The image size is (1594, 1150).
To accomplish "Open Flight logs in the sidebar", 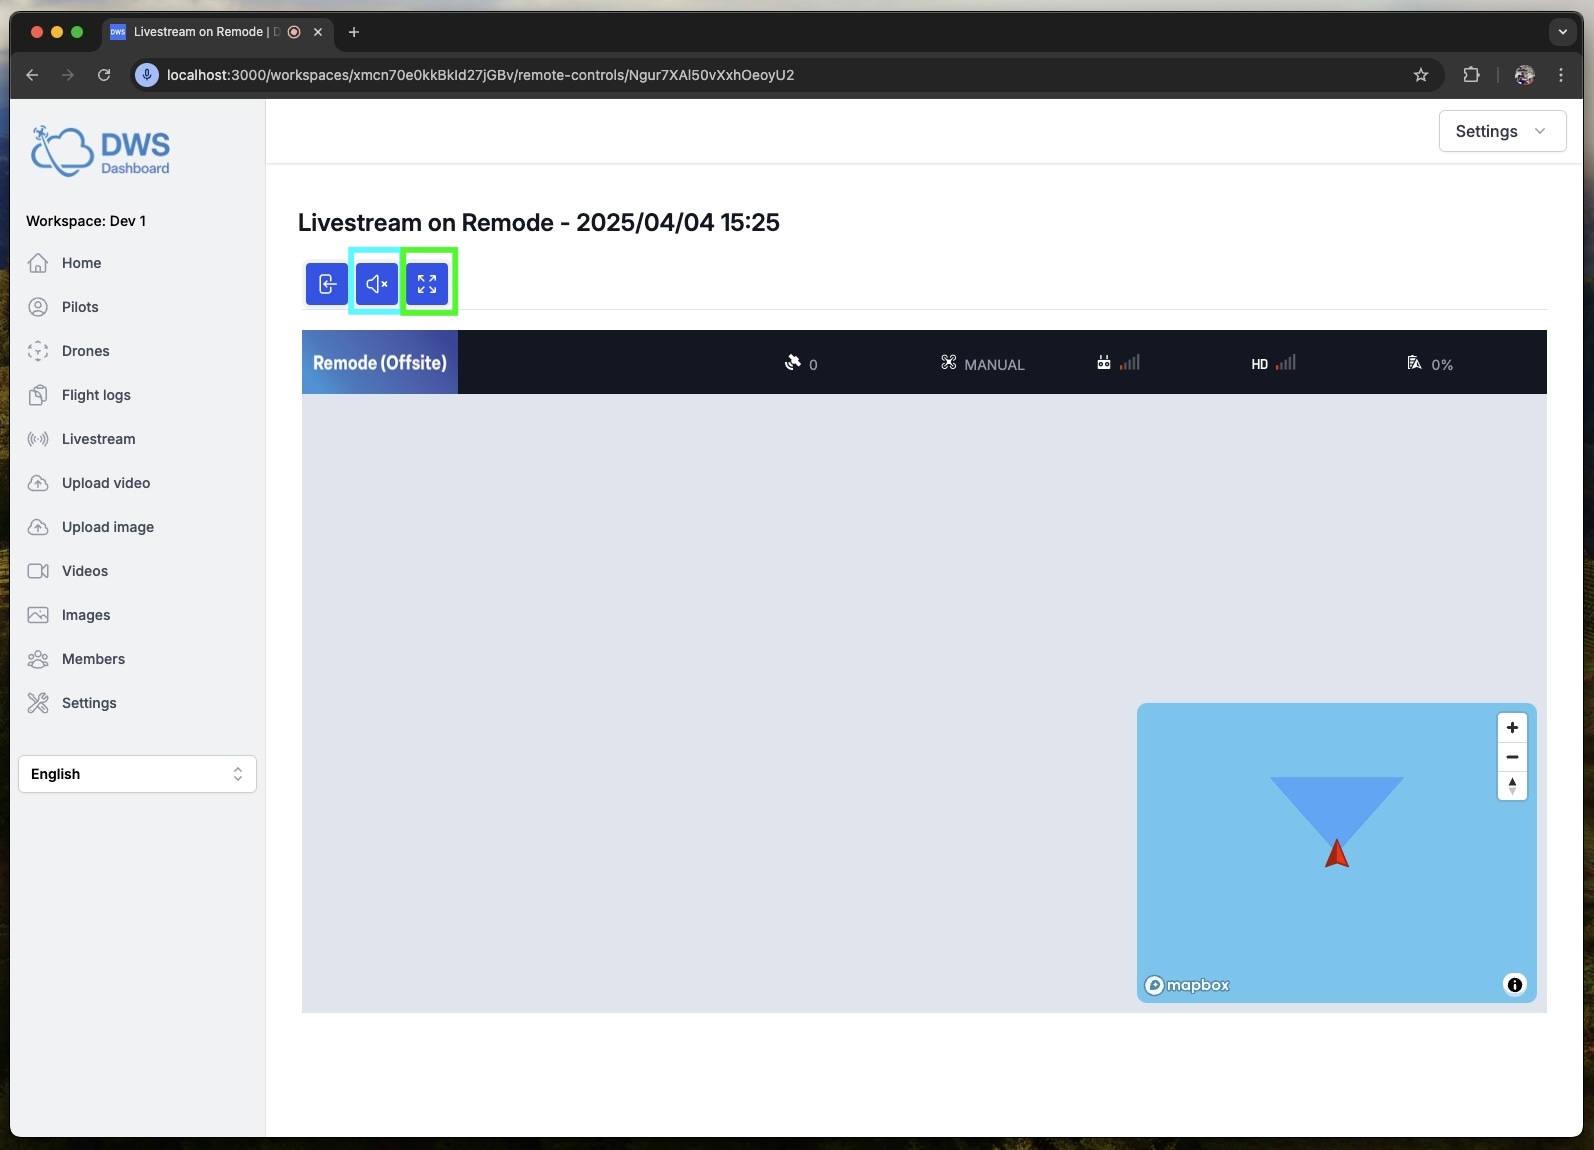I will 96,395.
